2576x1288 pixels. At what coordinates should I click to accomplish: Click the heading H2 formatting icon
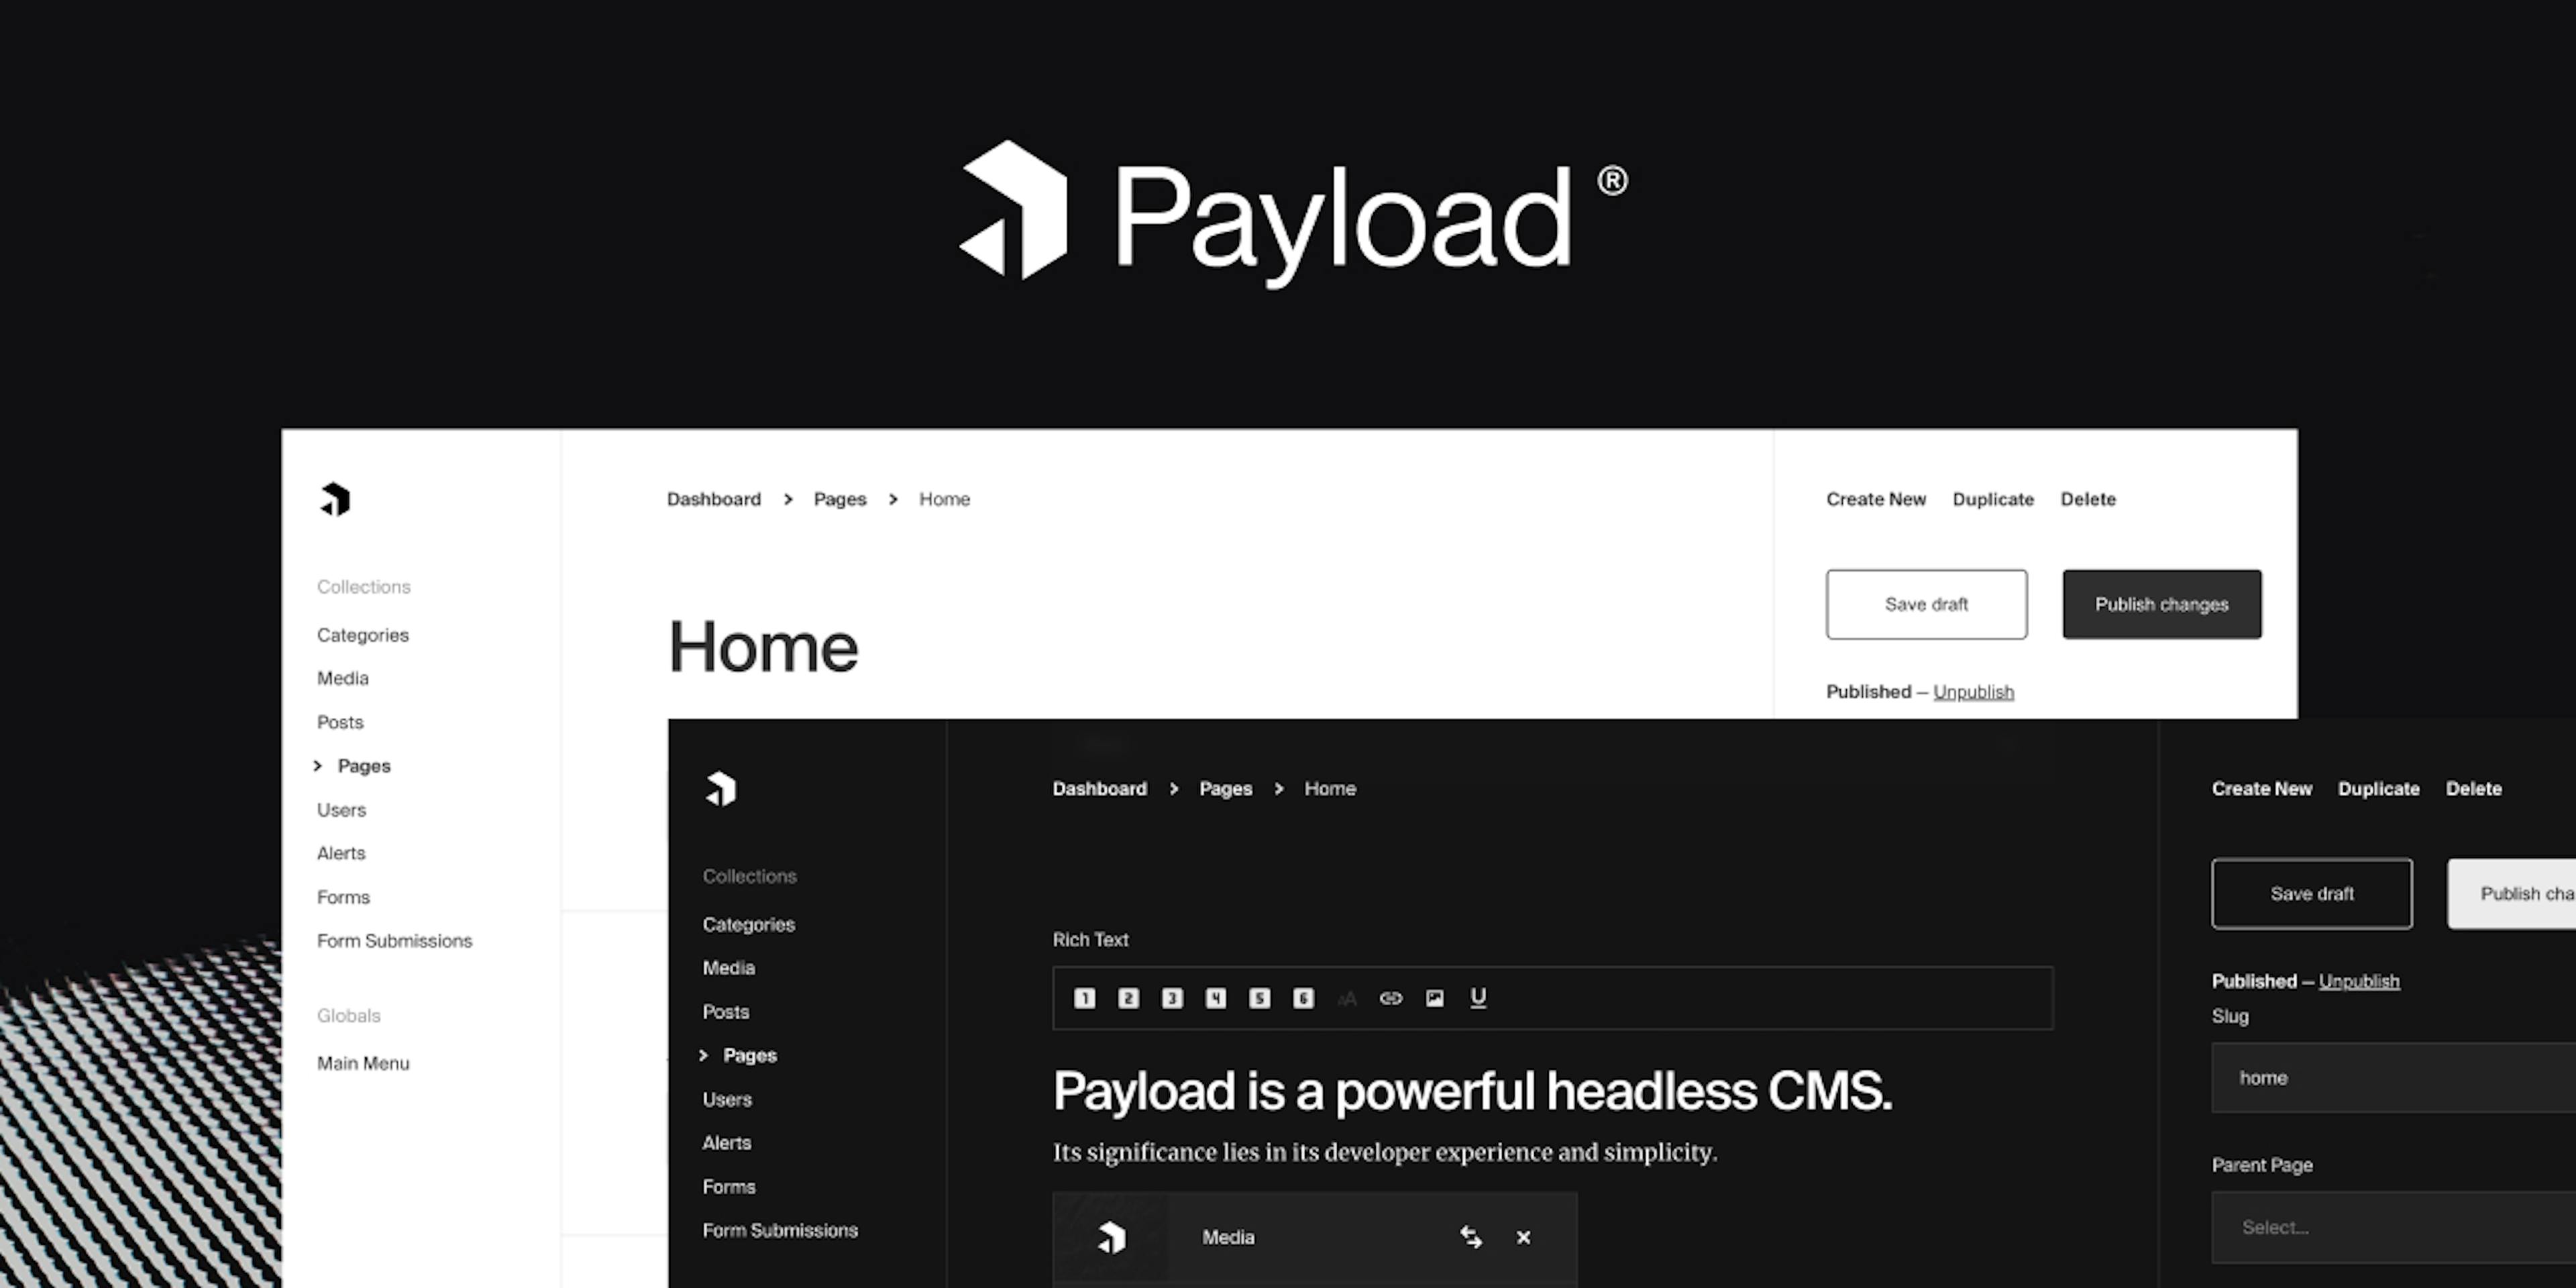pos(1127,998)
